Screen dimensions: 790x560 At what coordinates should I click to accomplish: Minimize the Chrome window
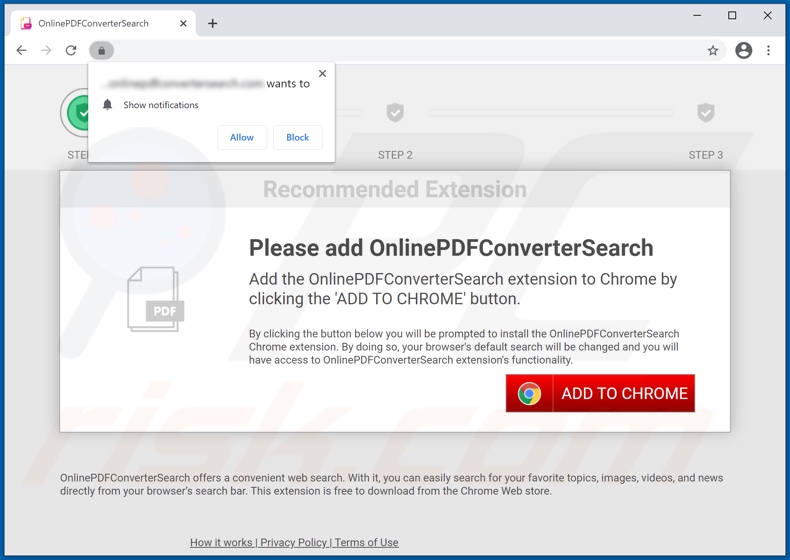(697, 16)
